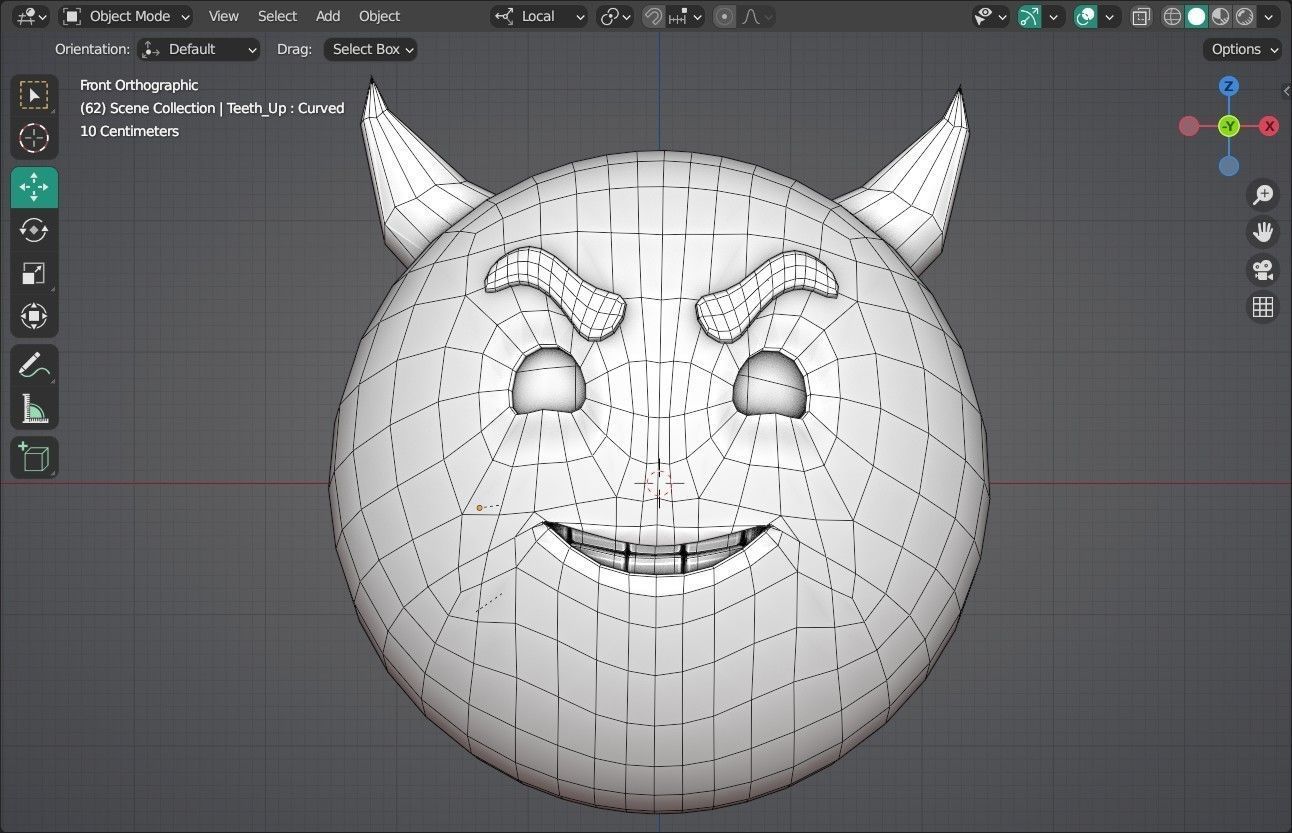This screenshot has width=1292, height=833.
Task: Click the zoom magnifier viewport icon
Action: click(x=1263, y=194)
